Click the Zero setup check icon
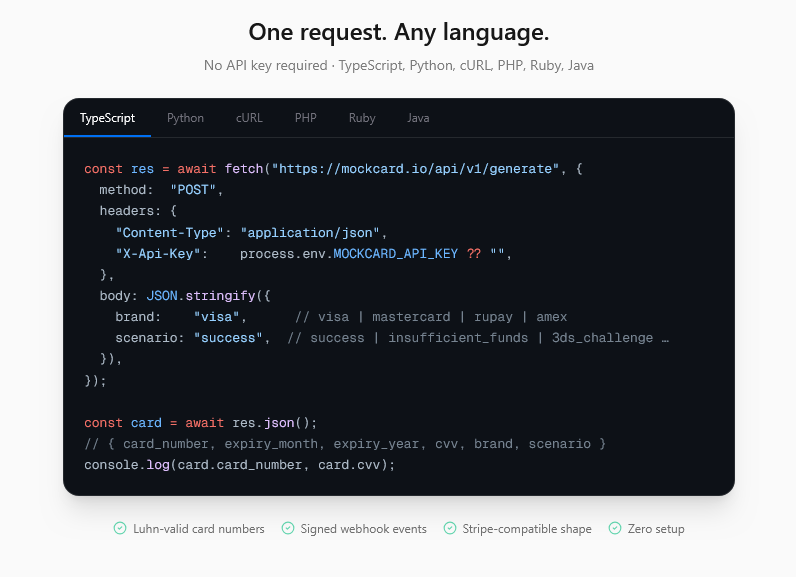 tap(615, 528)
